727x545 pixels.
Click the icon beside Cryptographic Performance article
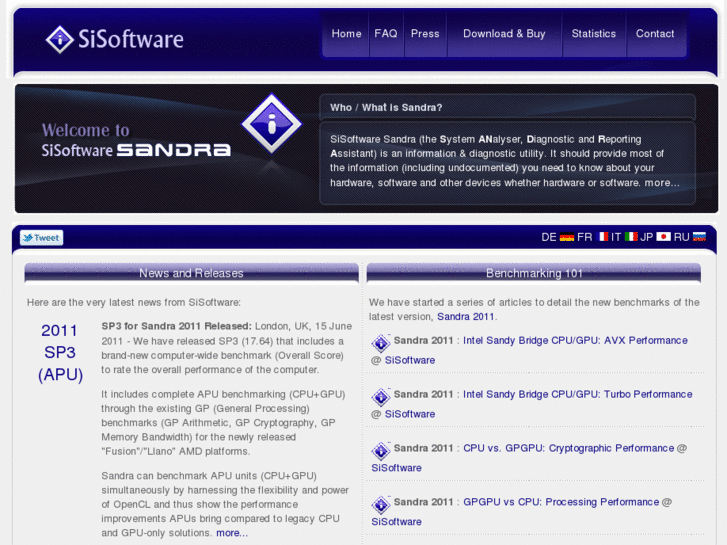(381, 451)
